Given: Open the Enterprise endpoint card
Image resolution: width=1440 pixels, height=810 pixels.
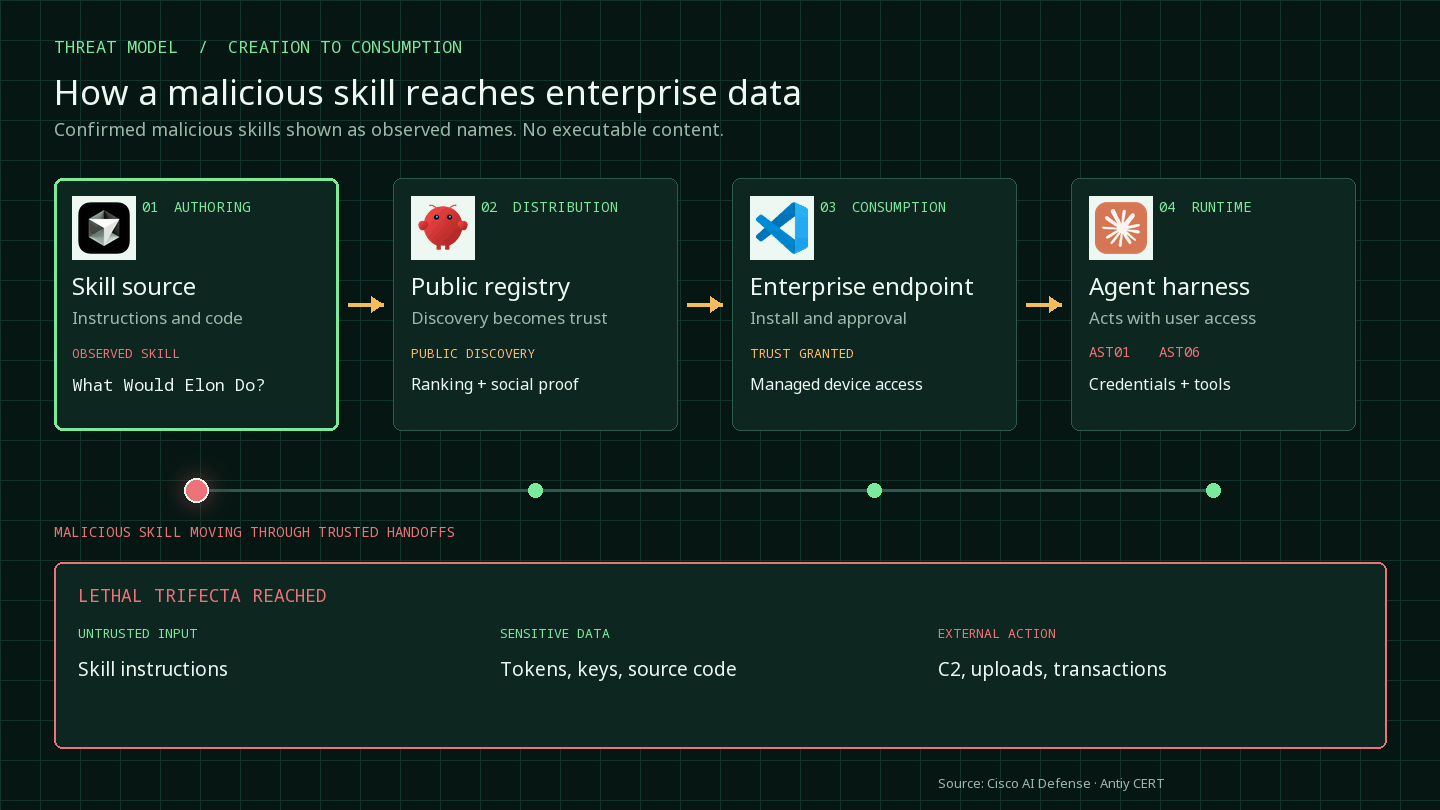Looking at the screenshot, I should [x=874, y=304].
